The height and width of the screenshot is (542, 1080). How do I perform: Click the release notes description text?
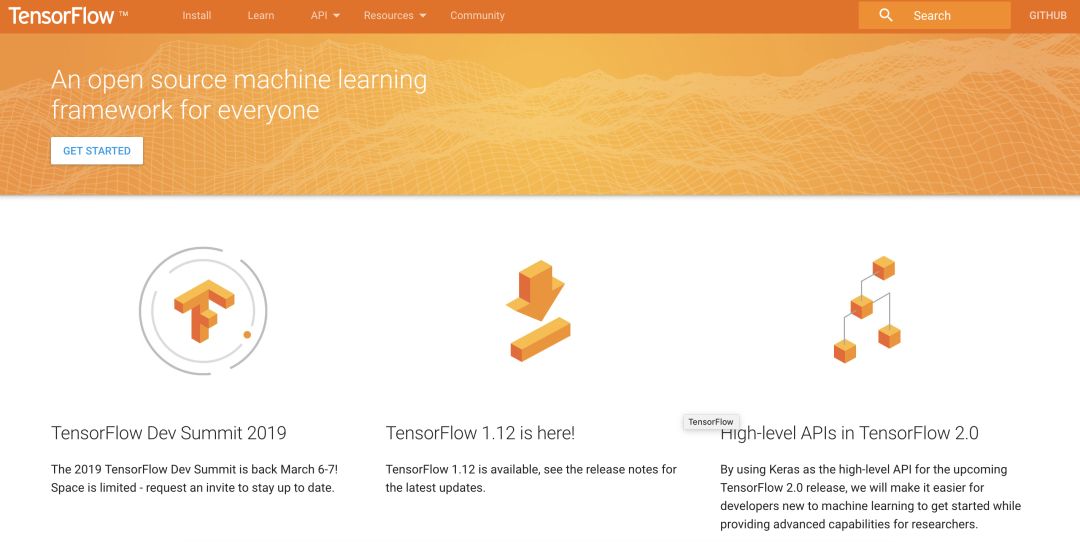[531, 479]
